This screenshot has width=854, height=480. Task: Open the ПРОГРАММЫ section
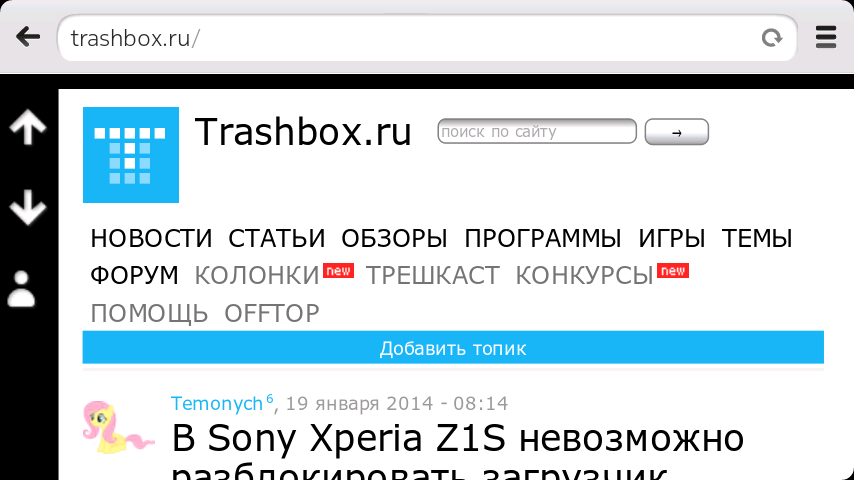coord(542,239)
